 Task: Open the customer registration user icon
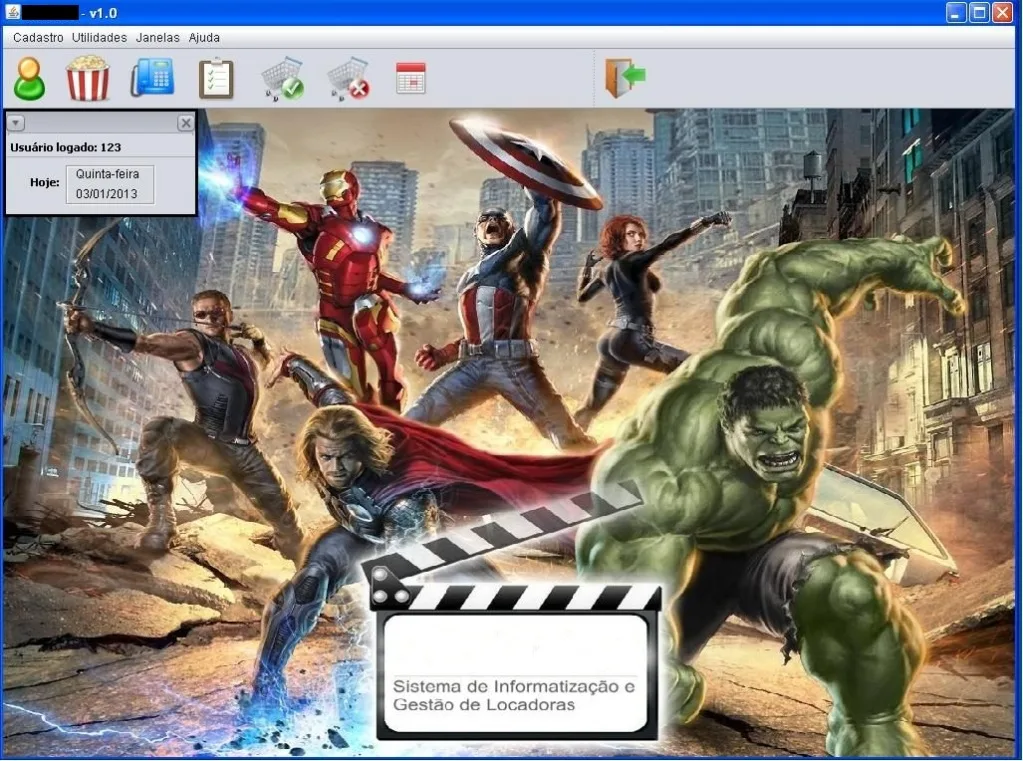(29, 78)
